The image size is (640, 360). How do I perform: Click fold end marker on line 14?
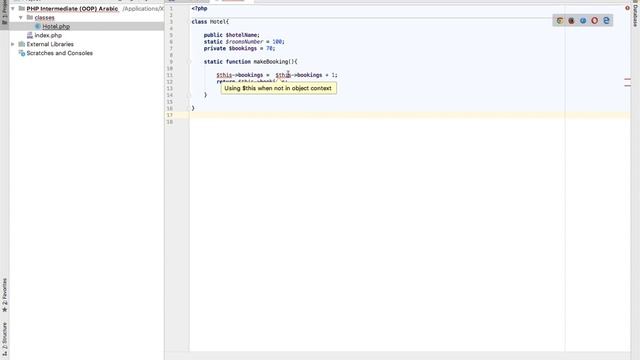click(x=189, y=95)
